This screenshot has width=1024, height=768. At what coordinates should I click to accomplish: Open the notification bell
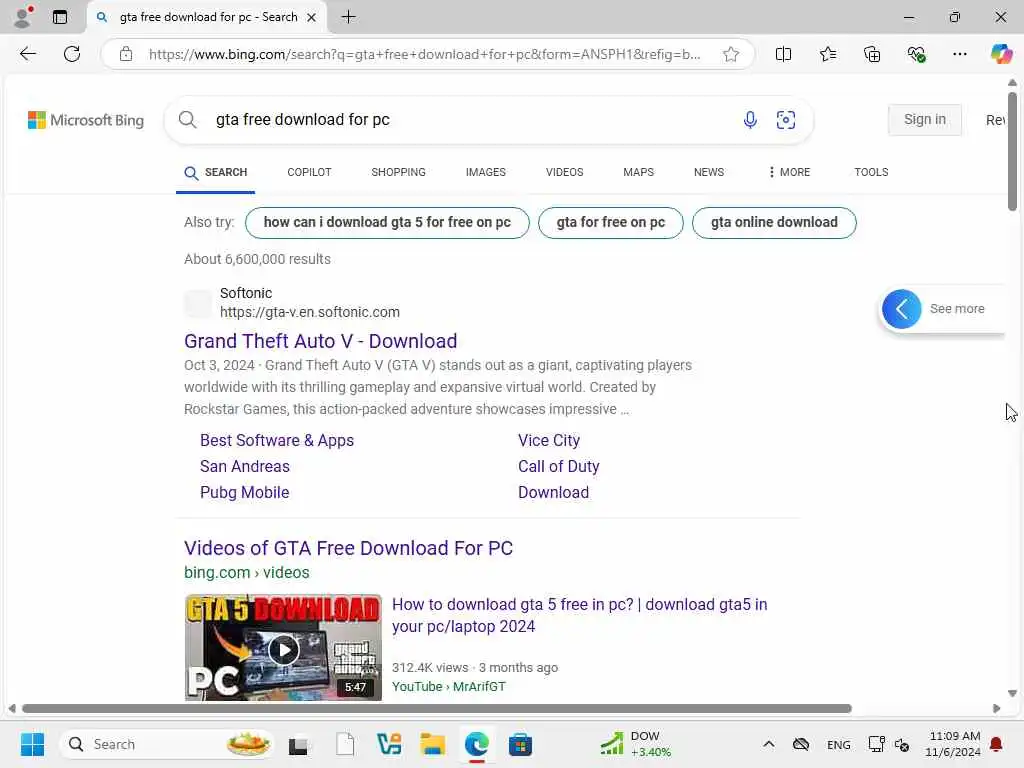(997, 744)
